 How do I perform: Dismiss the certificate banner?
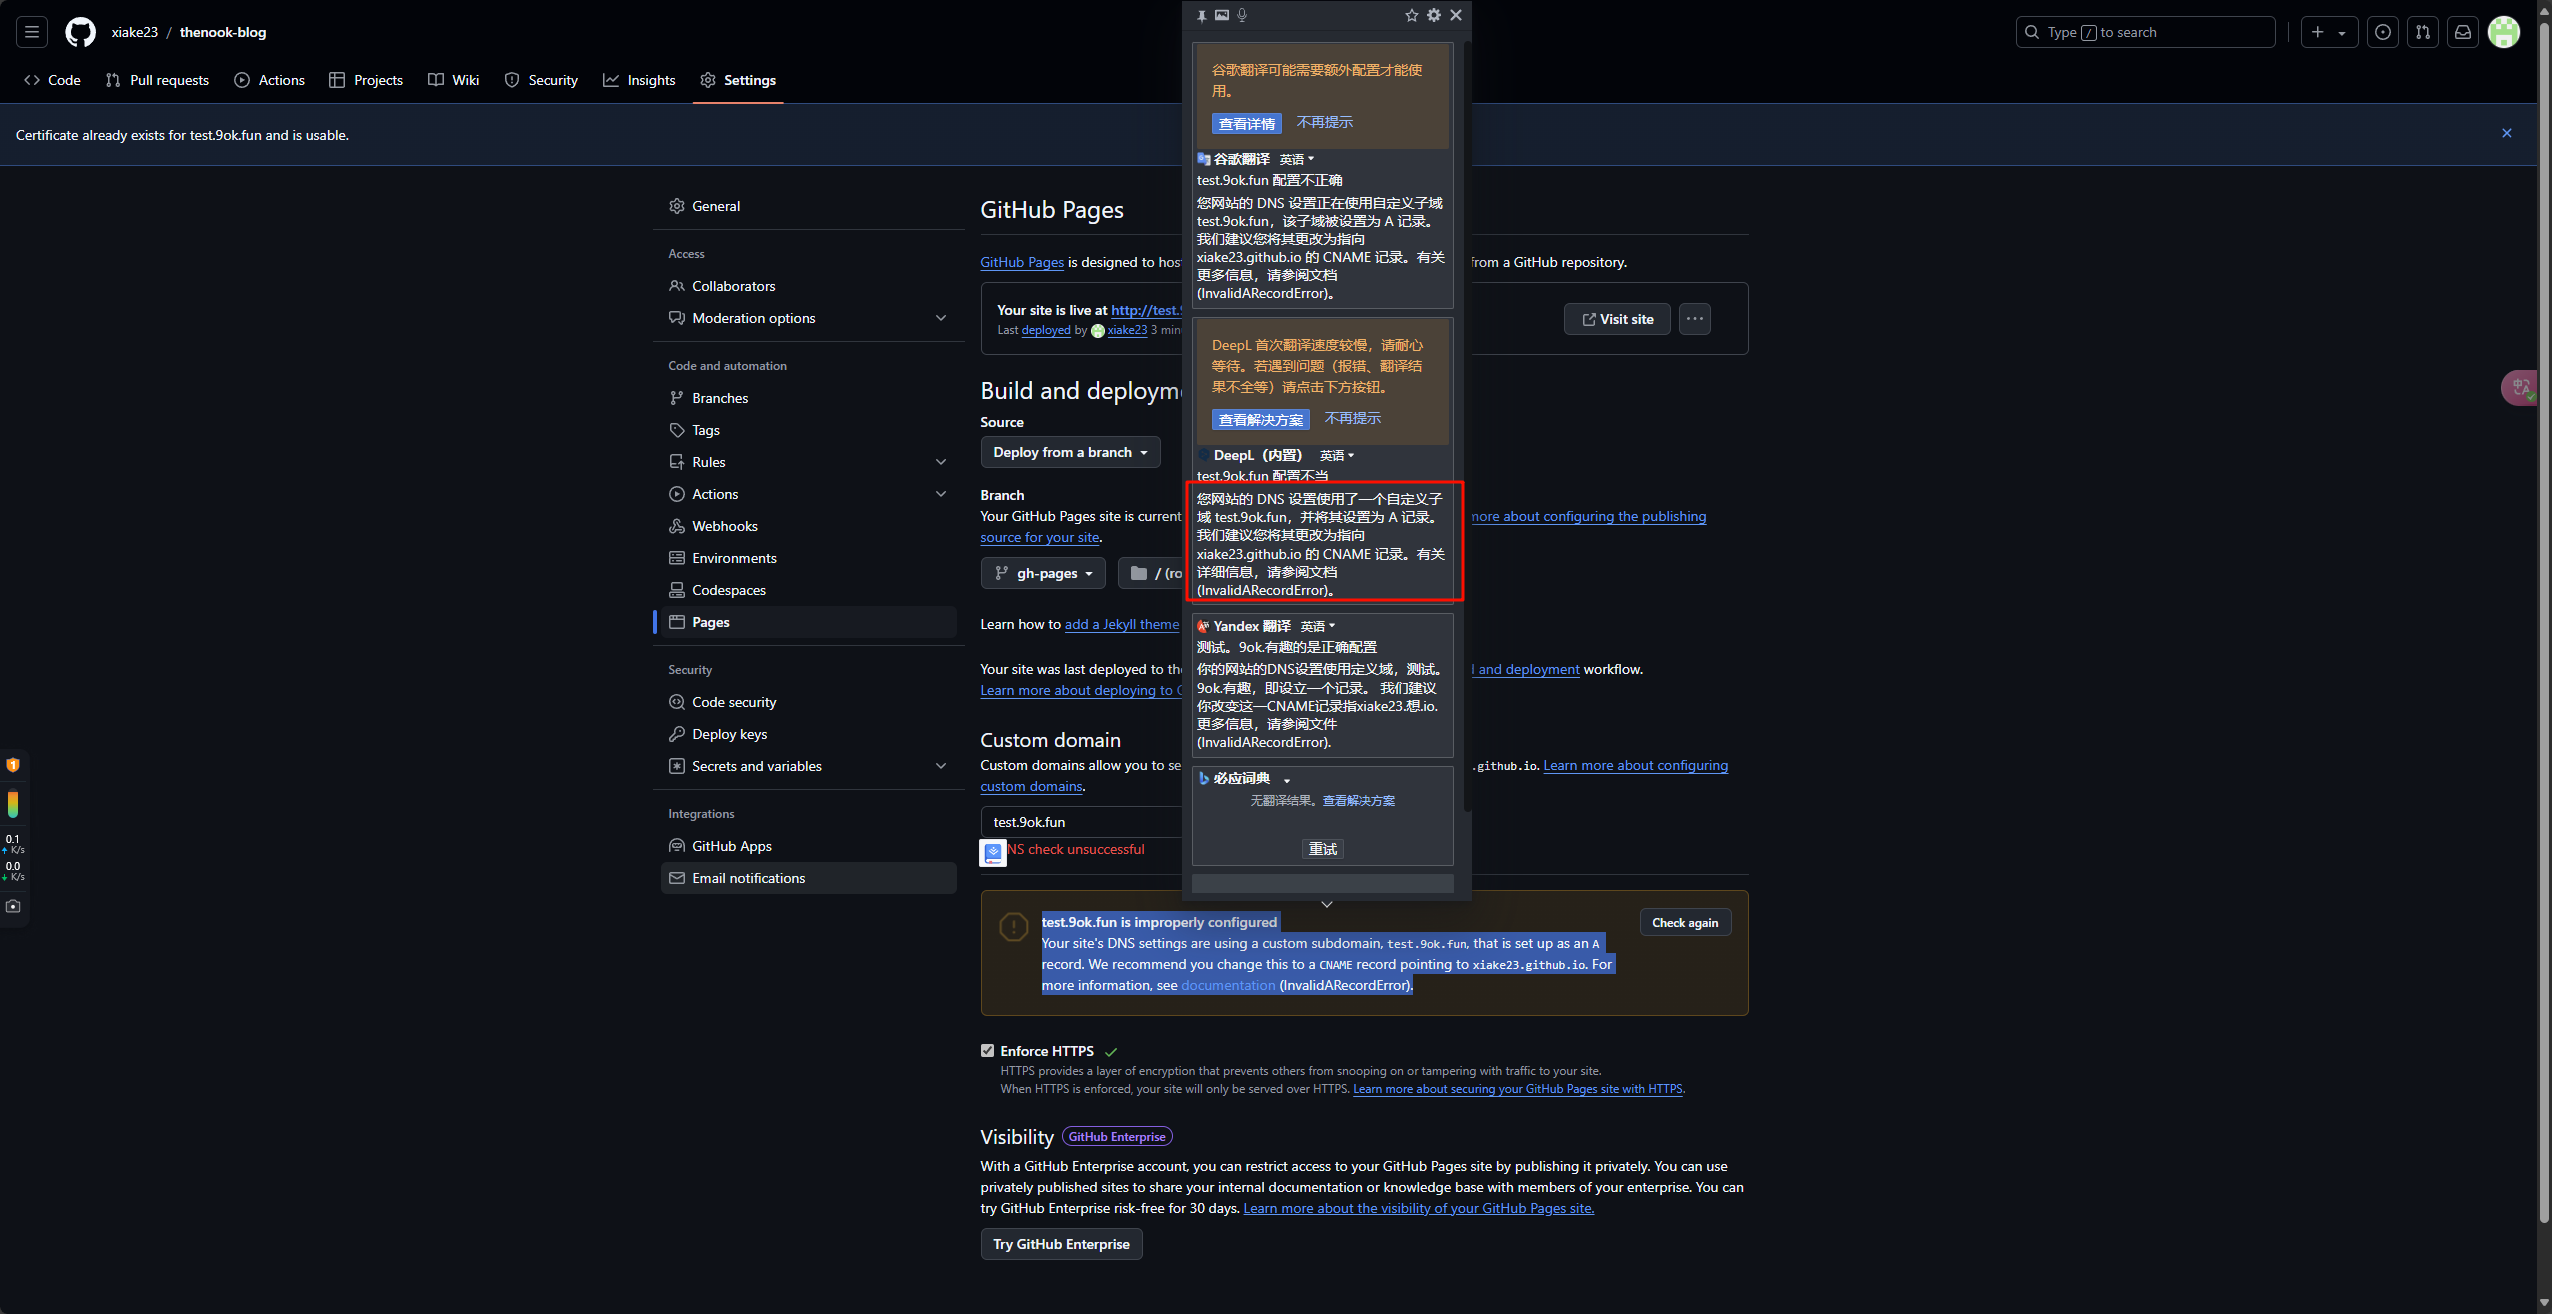coord(2507,133)
